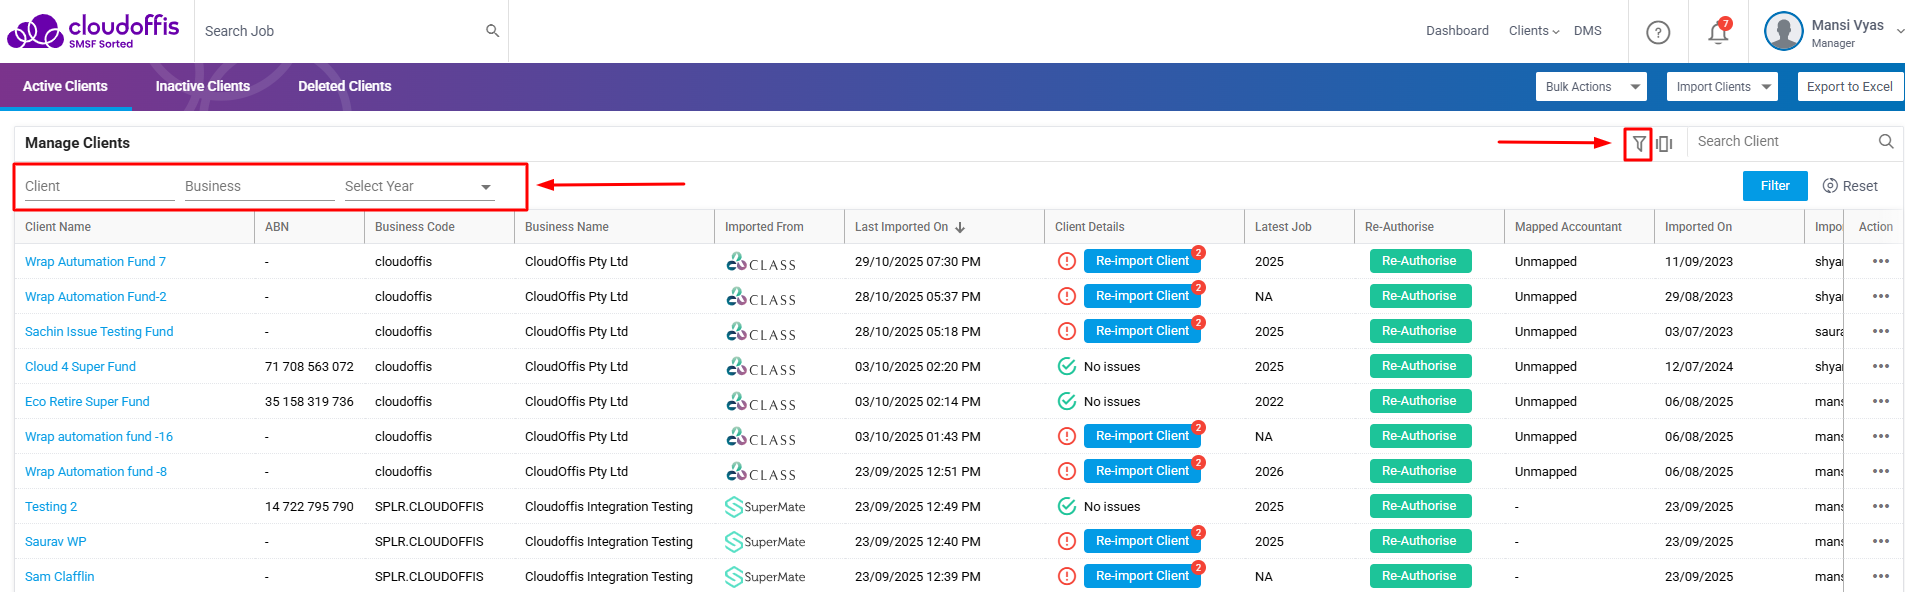This screenshot has width=1905, height=592.
Task: Open the Clients menu in top navigation
Action: point(1533,31)
